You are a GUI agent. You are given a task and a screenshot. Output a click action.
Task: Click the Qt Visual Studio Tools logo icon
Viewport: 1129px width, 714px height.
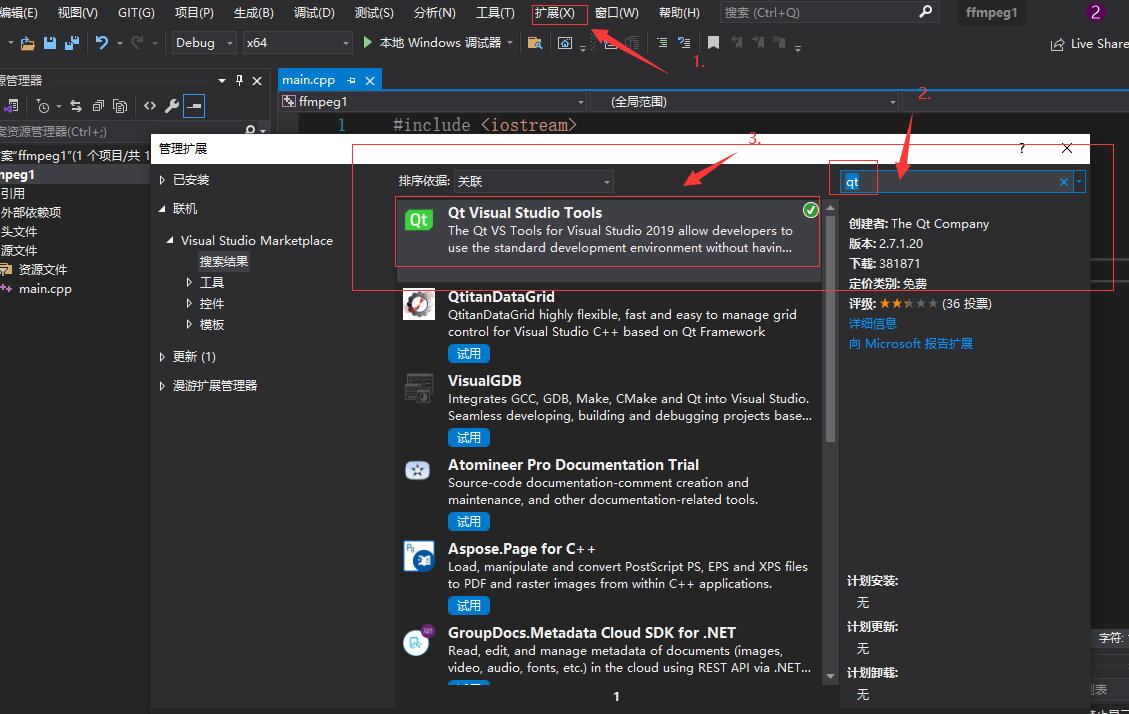pyautogui.click(x=419, y=220)
